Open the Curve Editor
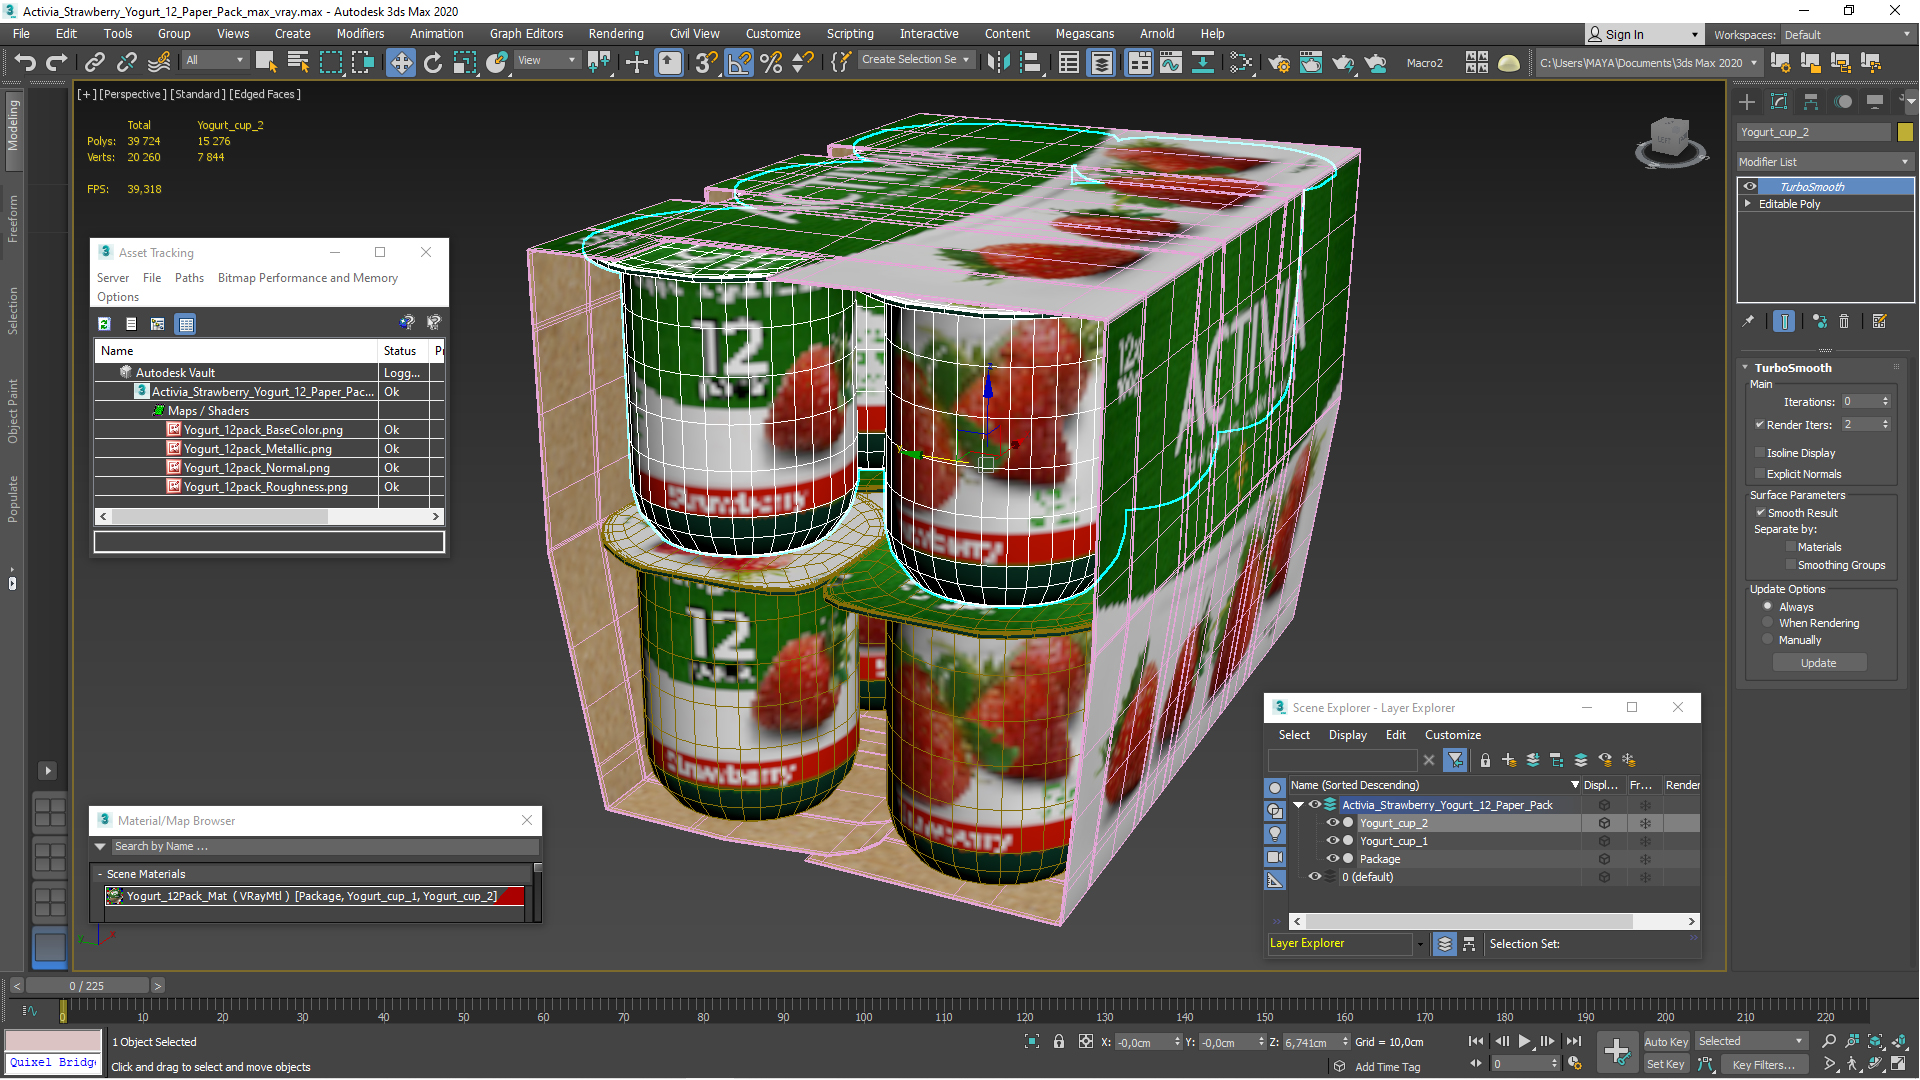The image size is (1920, 1080). 1171,62
